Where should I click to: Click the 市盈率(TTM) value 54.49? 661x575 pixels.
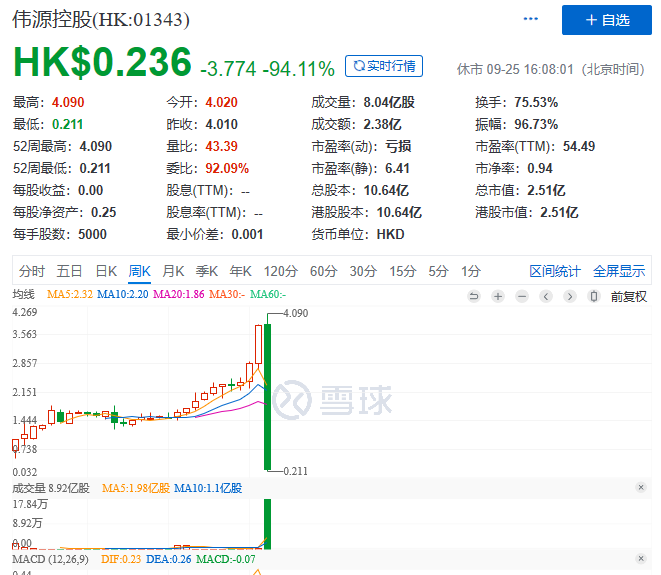pos(579,146)
